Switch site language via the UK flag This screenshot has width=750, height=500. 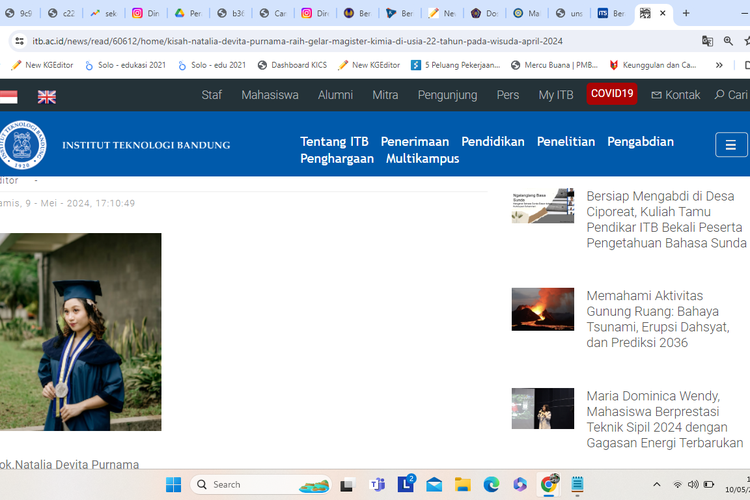click(x=47, y=97)
